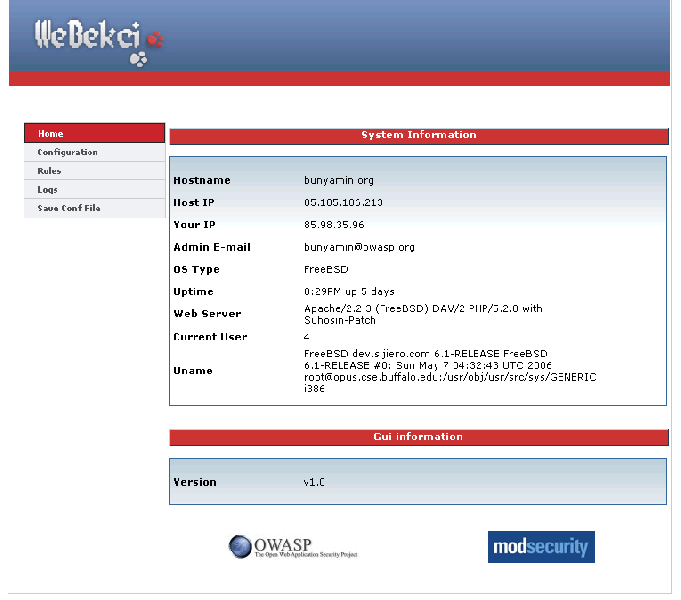This screenshot has height=600, width=681.
Task: Click the Version value v1.0
Action: tap(314, 482)
